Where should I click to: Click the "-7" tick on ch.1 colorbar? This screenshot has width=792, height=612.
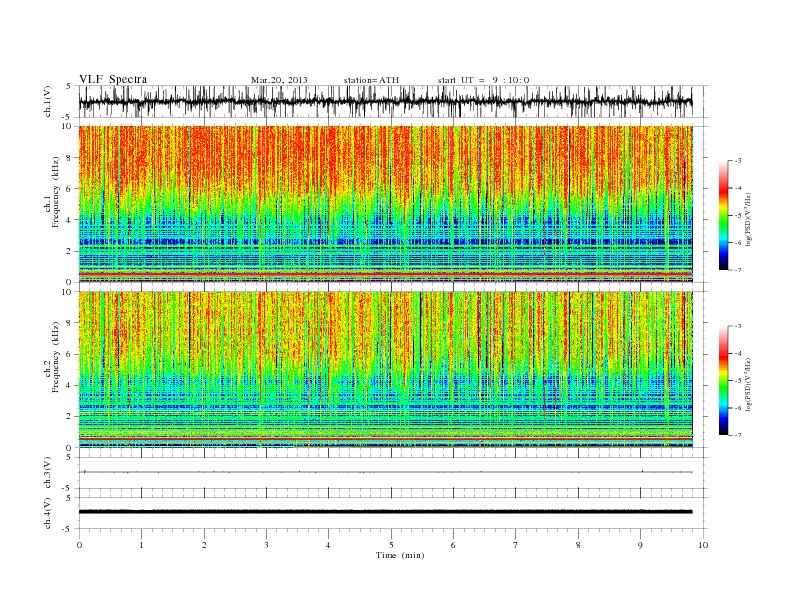click(x=738, y=270)
